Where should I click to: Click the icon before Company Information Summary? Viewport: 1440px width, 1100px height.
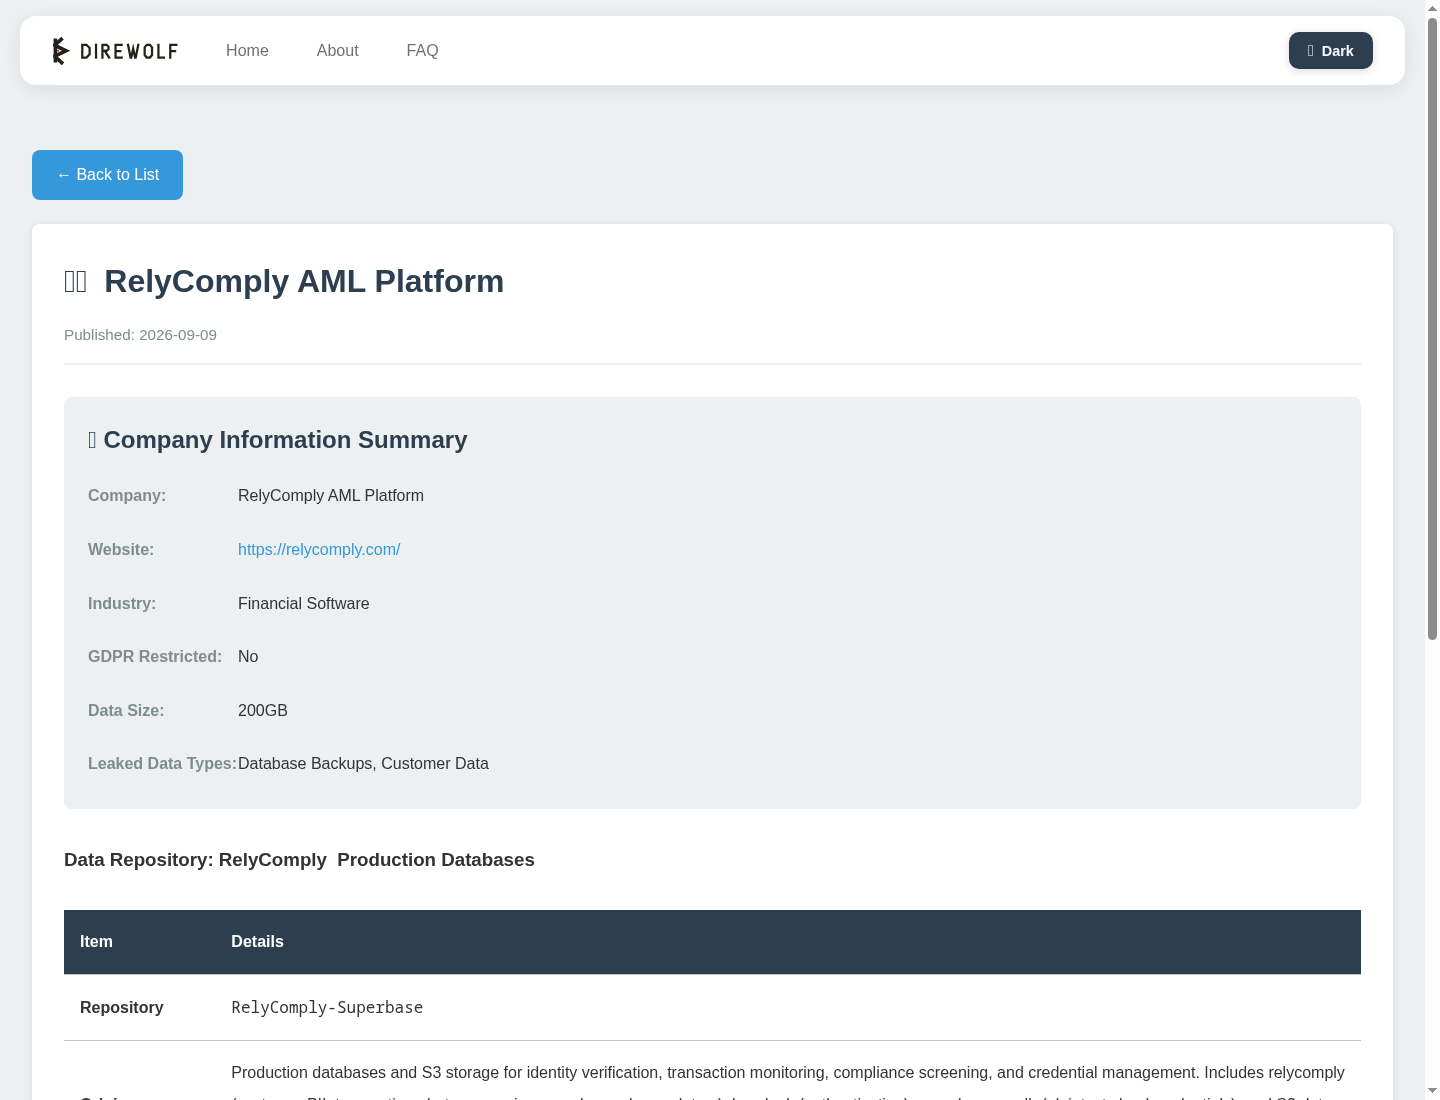(x=92, y=440)
